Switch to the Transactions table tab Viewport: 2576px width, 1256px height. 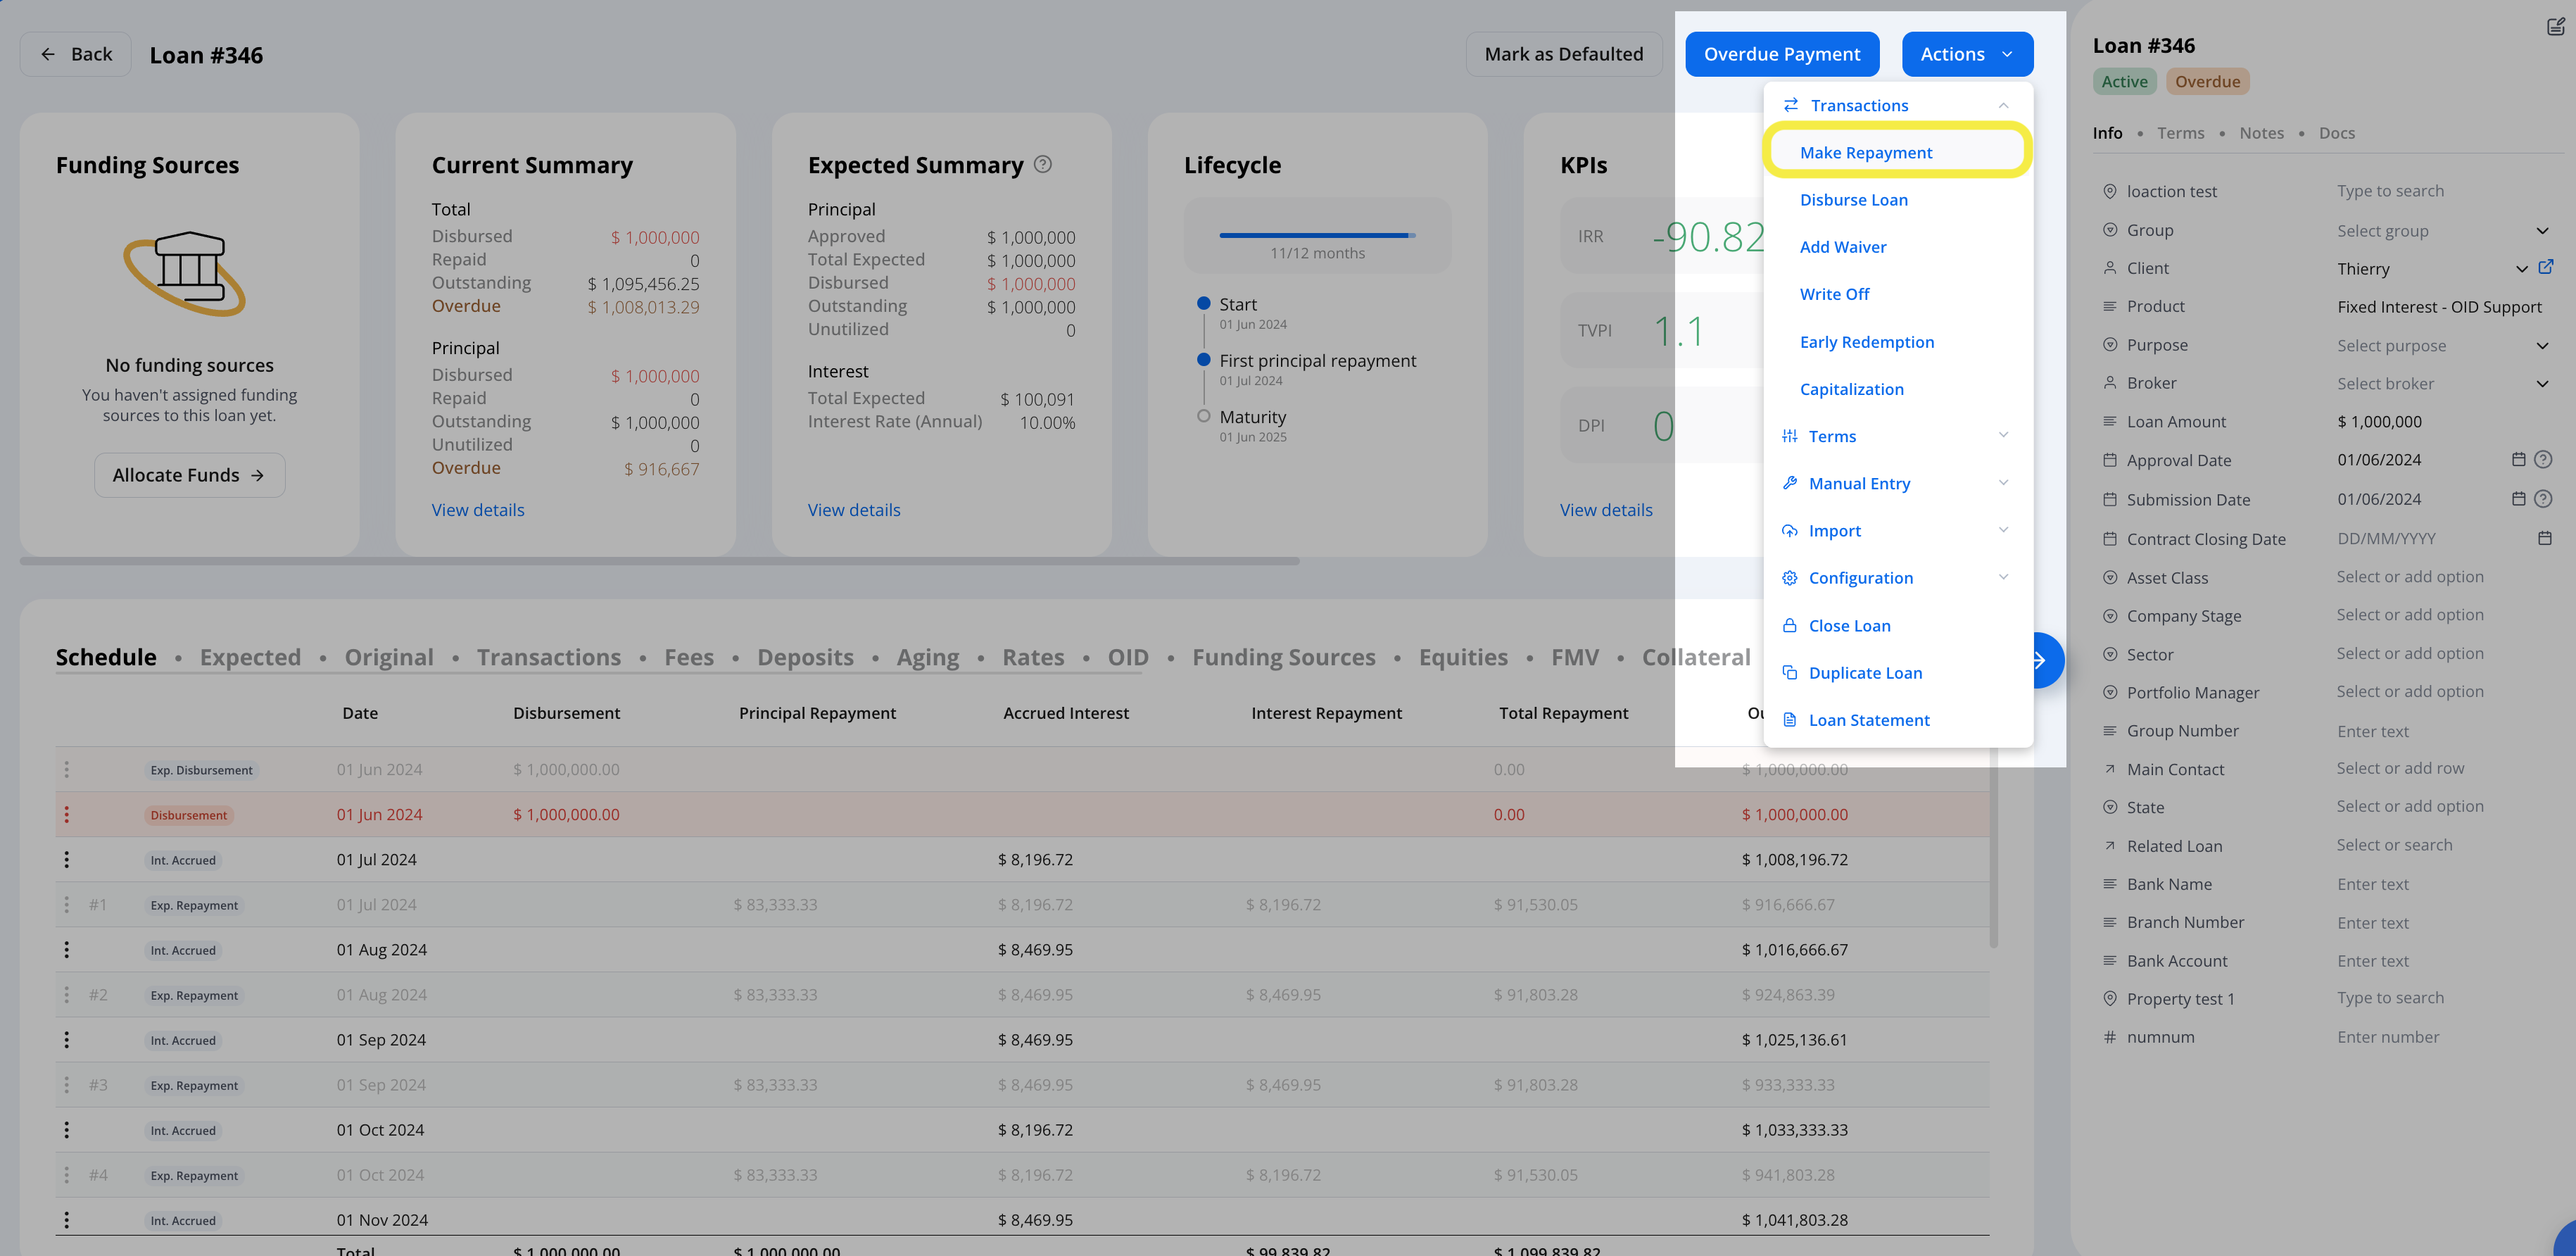[548, 657]
